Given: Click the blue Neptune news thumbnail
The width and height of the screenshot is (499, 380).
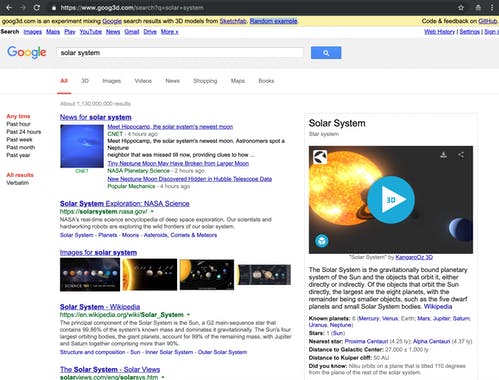Looking at the screenshot, I should tap(82, 146).
